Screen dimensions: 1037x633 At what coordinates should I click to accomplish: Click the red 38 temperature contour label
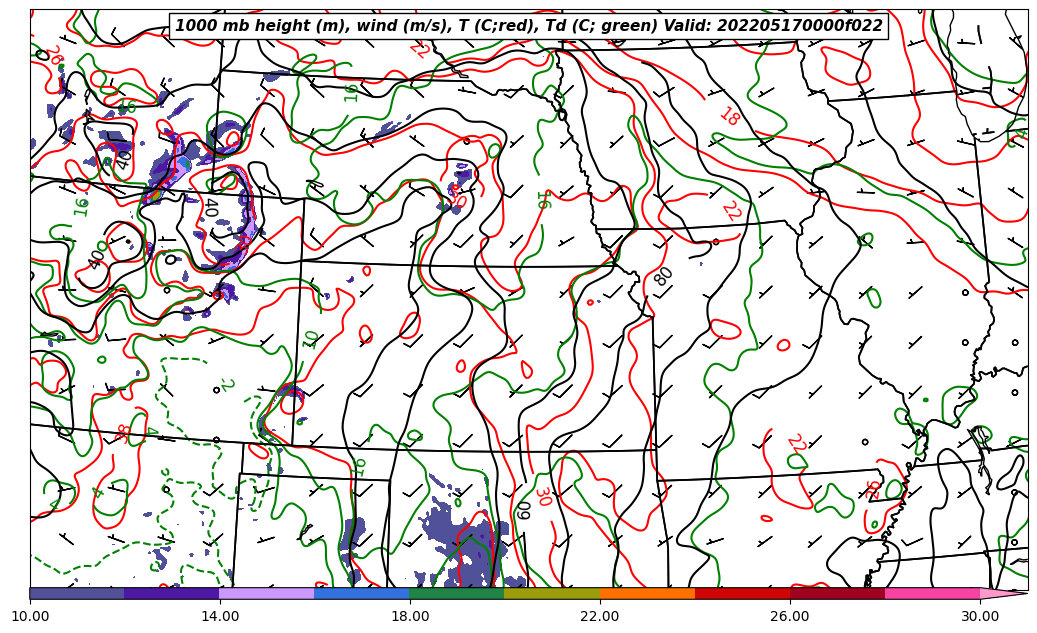coord(122,434)
